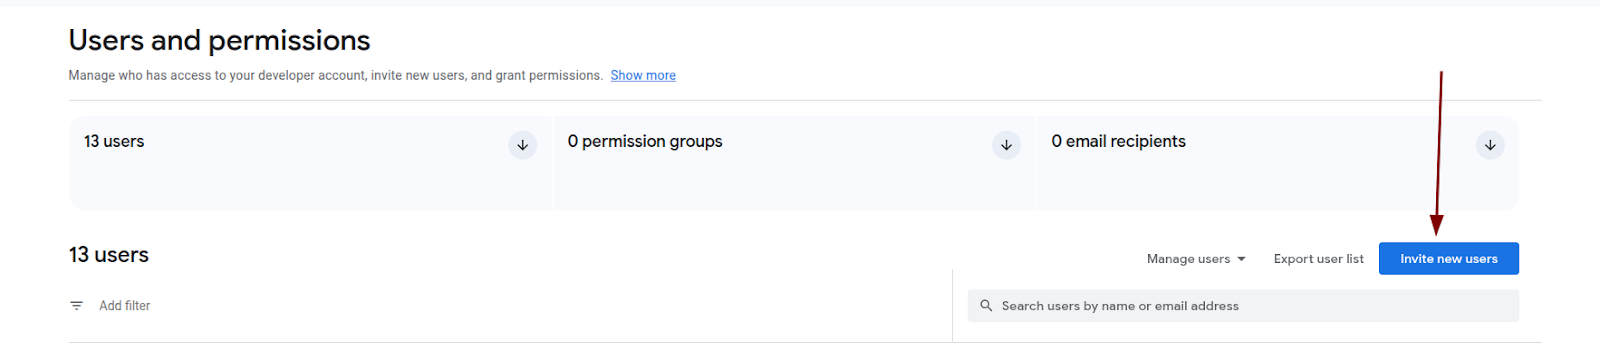Image resolution: width=1600 pixels, height=361 pixels.
Task: Open the Show more link
Action: pos(643,76)
